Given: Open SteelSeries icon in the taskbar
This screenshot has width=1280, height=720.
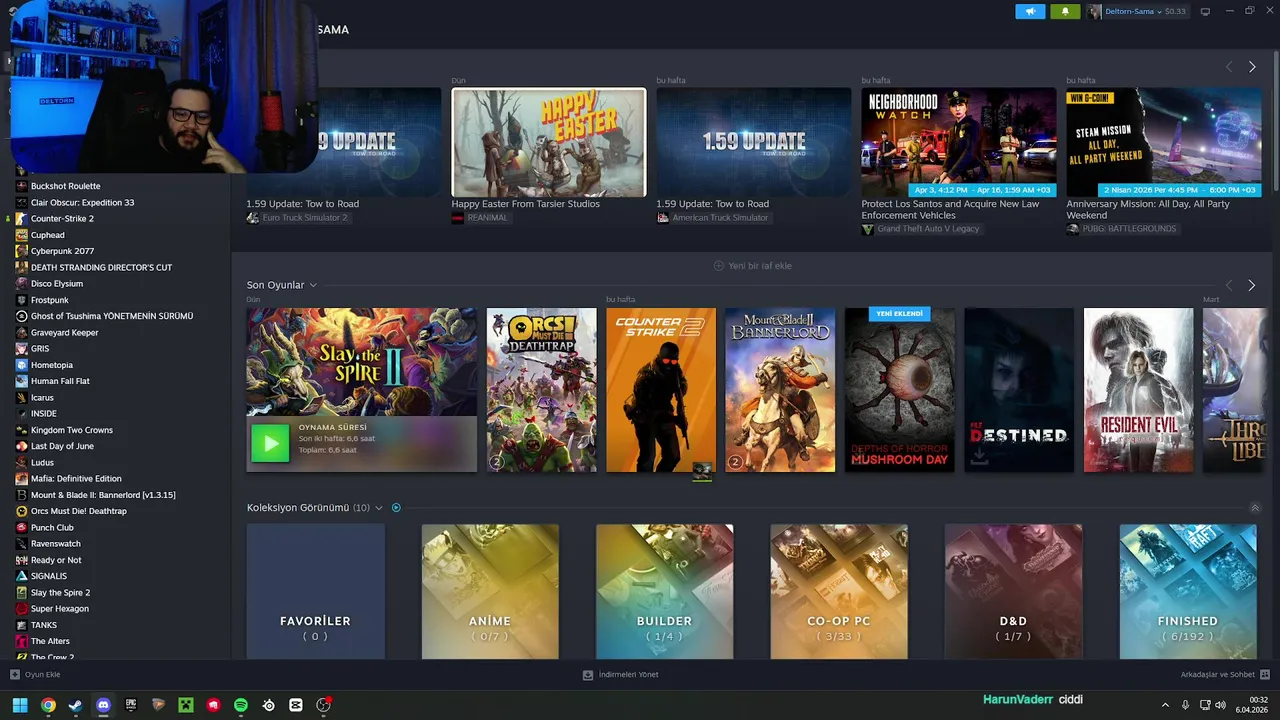Looking at the screenshot, I should tap(268, 705).
